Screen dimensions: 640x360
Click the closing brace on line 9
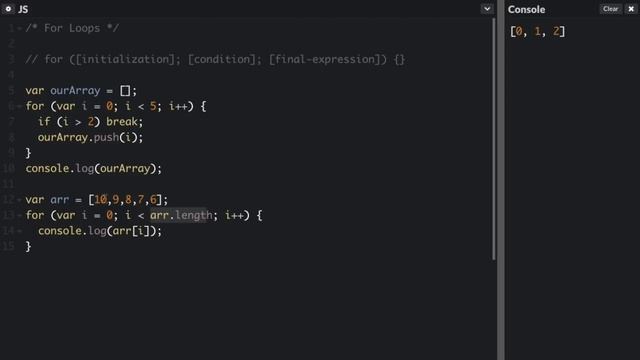tap(28, 153)
